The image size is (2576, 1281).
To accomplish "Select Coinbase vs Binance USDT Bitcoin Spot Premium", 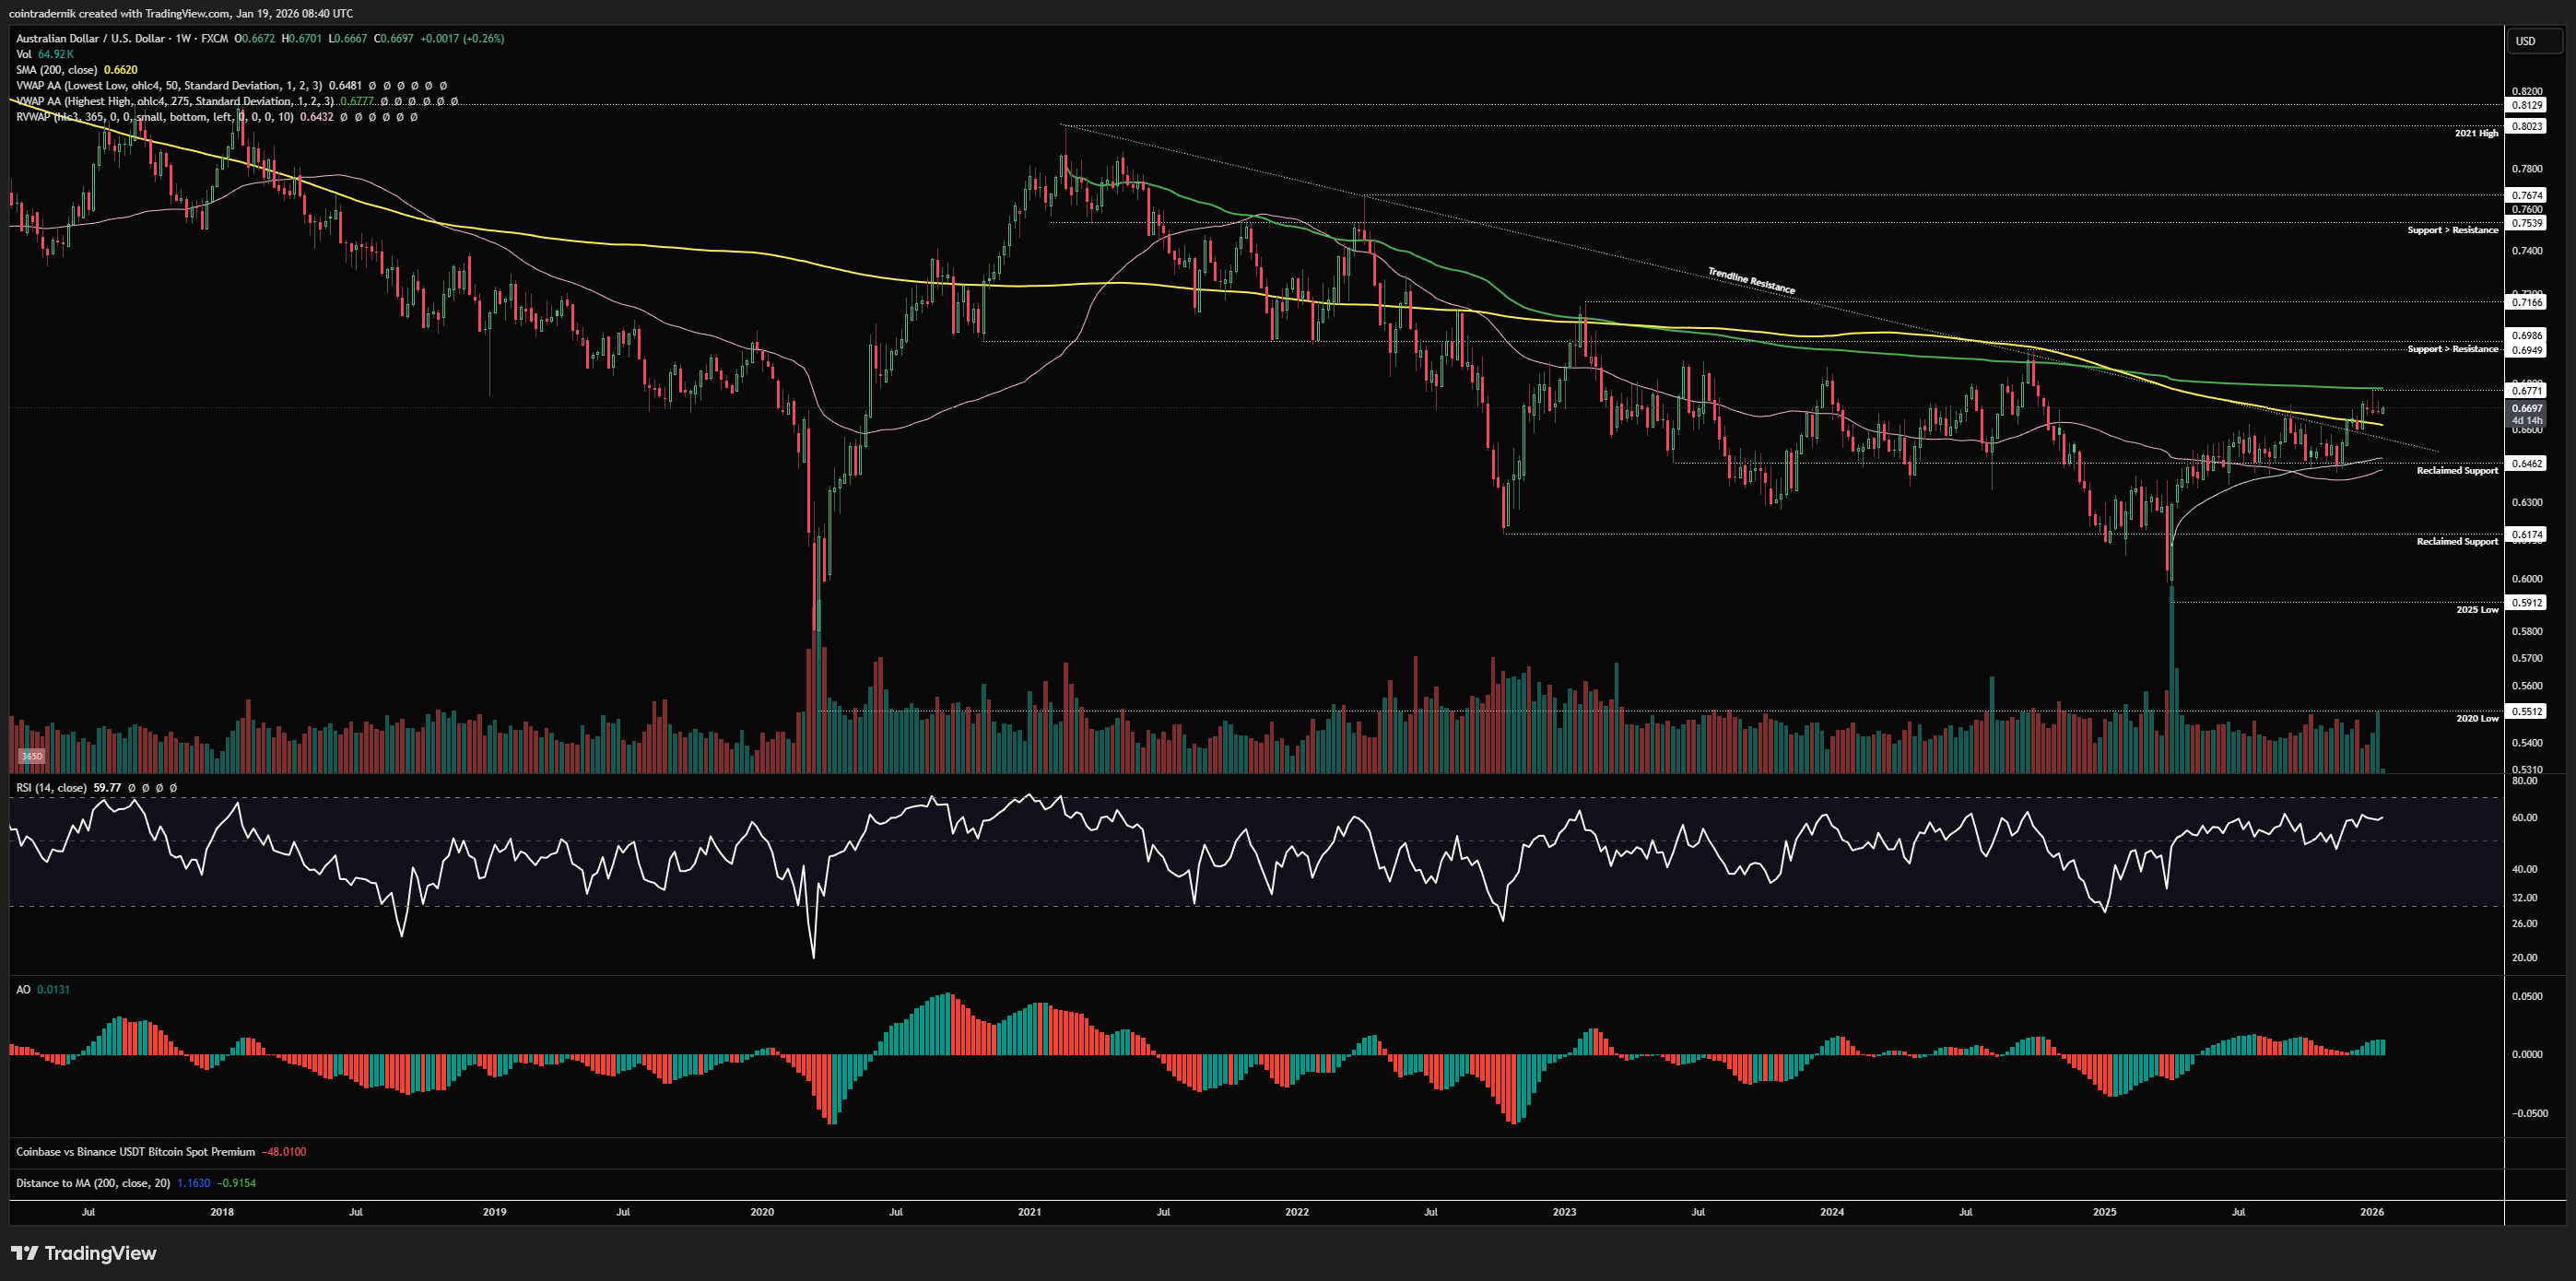I will click(x=135, y=1152).
